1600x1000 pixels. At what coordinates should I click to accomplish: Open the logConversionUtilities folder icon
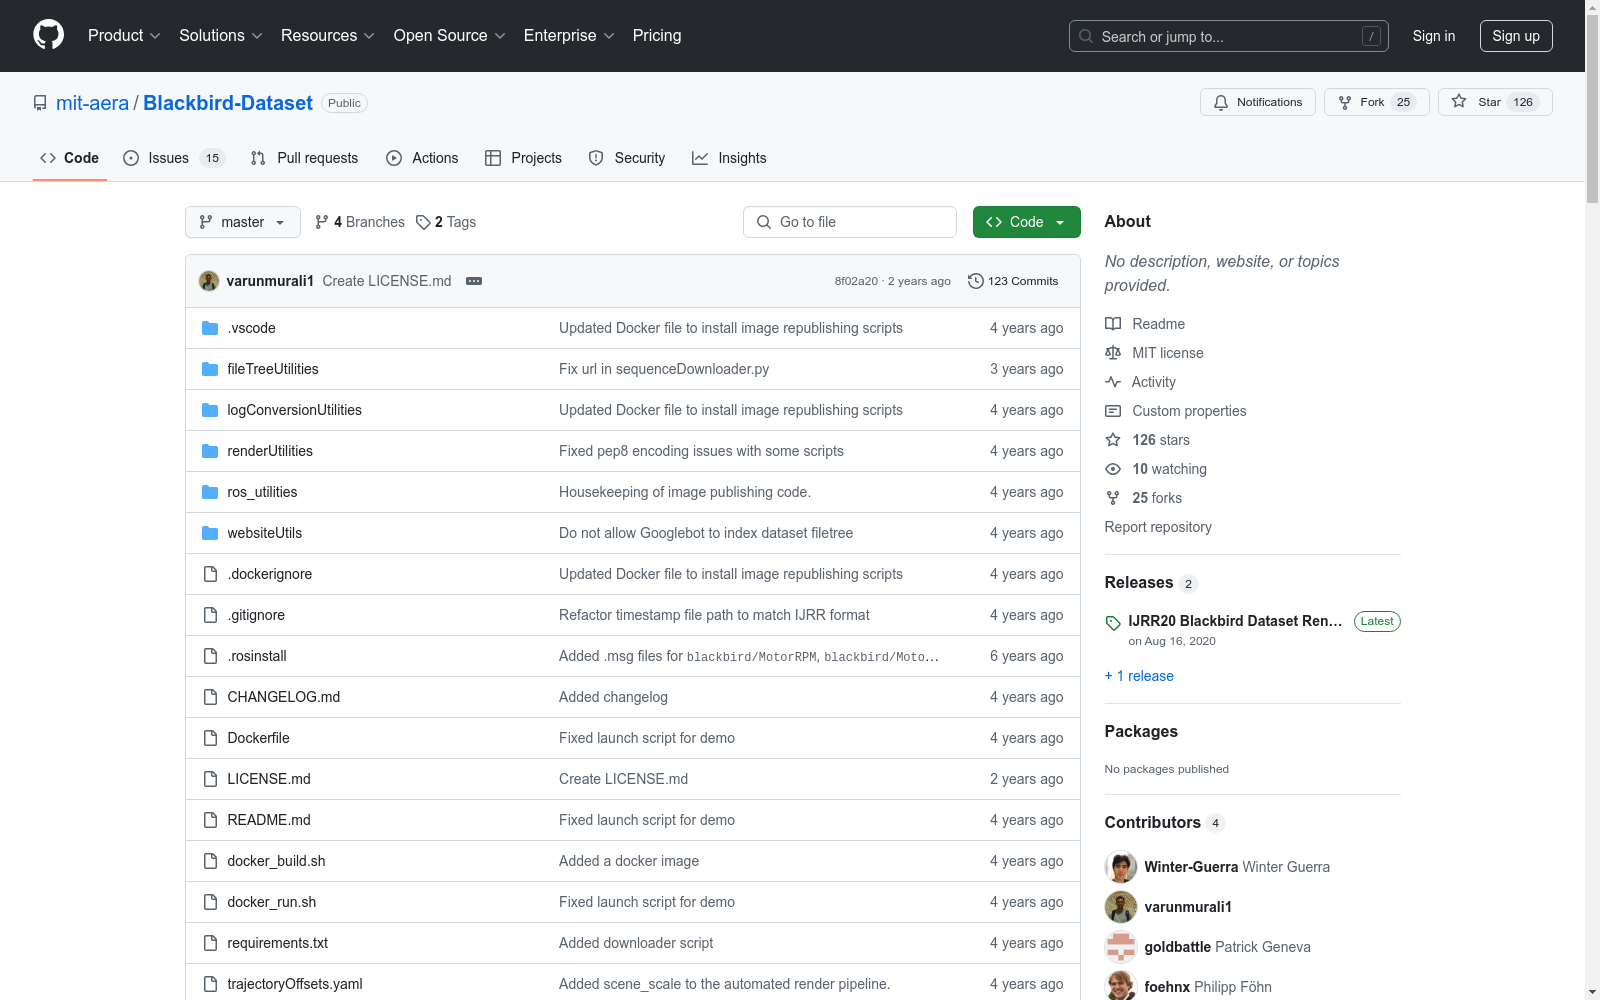click(x=210, y=410)
